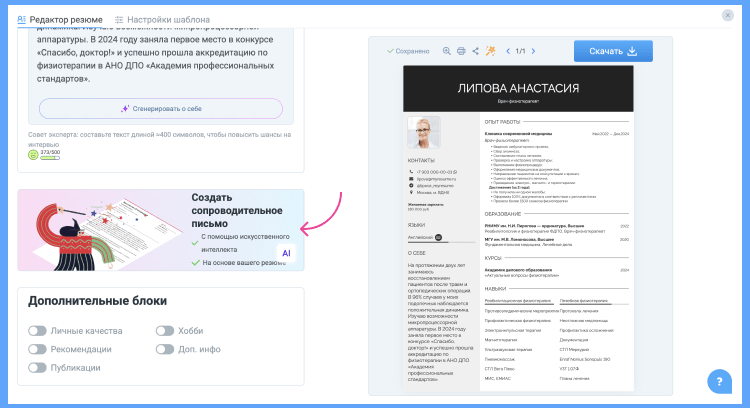Click the Сгенерировать о себе button
Viewport: 750px width, 408px height.
pyautogui.click(x=161, y=109)
